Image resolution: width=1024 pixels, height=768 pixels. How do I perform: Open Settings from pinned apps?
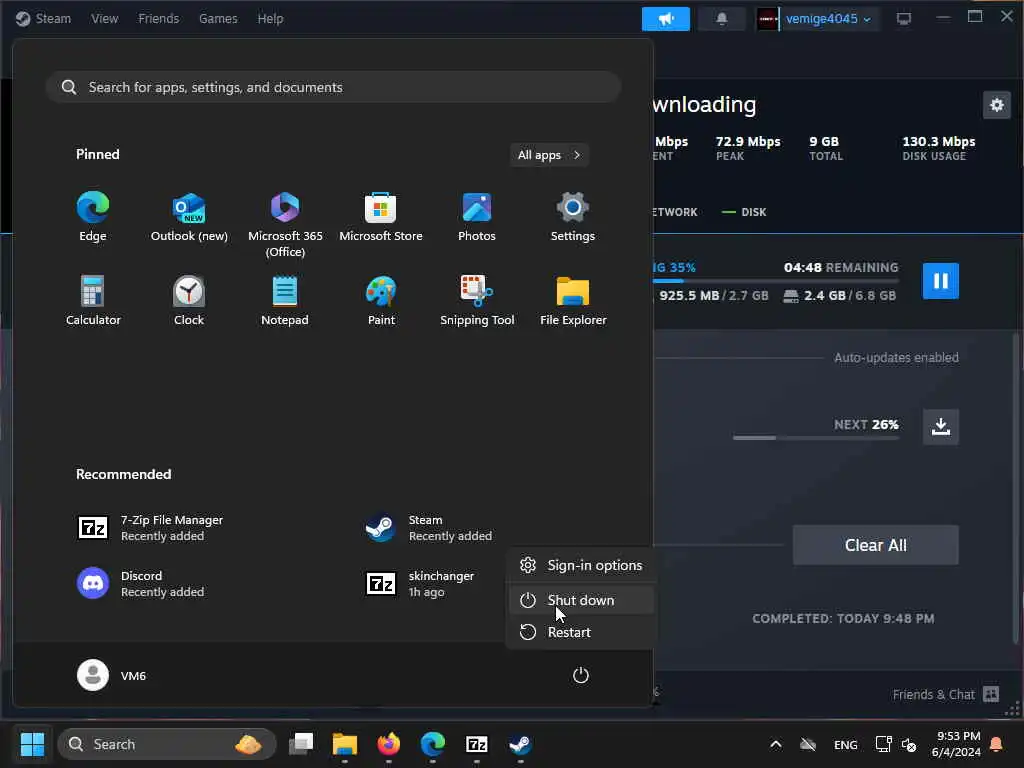(x=573, y=217)
